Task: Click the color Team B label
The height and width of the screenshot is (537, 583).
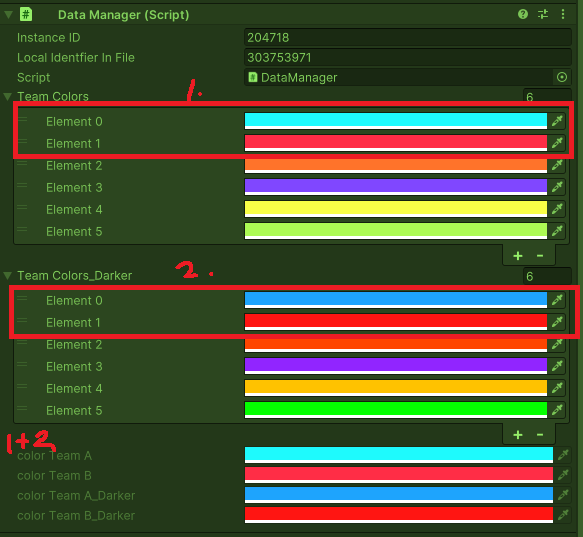Action: pos(54,475)
